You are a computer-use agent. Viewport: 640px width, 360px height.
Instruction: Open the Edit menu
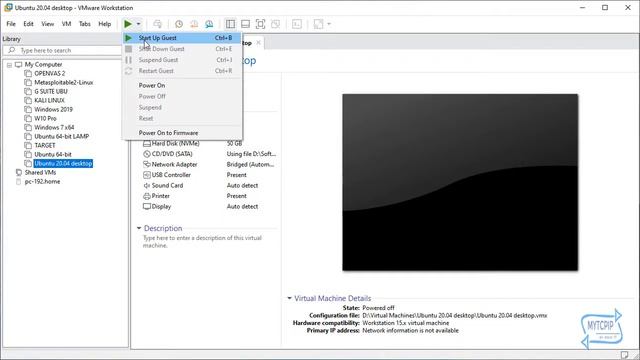tap(29, 24)
